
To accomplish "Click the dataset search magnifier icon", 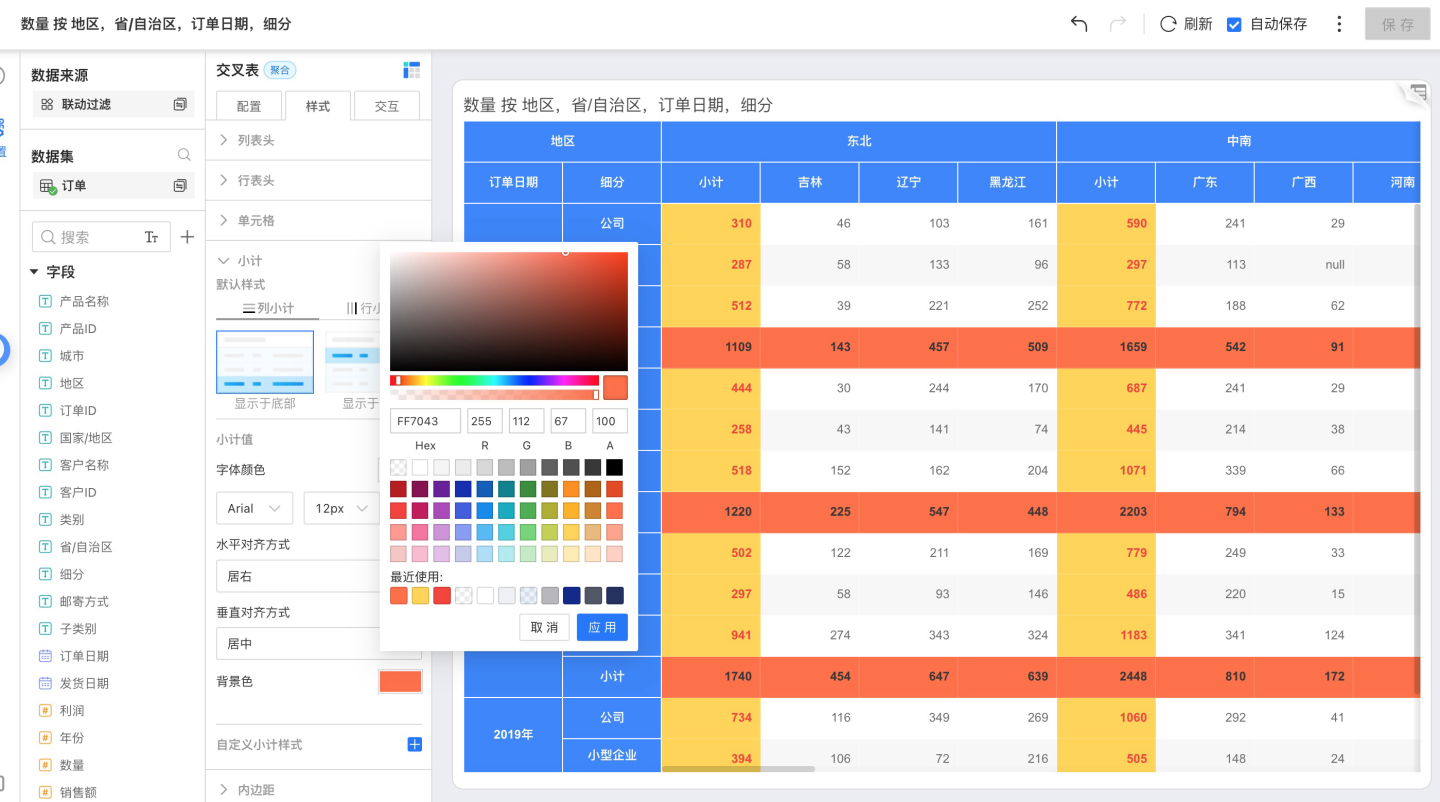I will pos(184,155).
